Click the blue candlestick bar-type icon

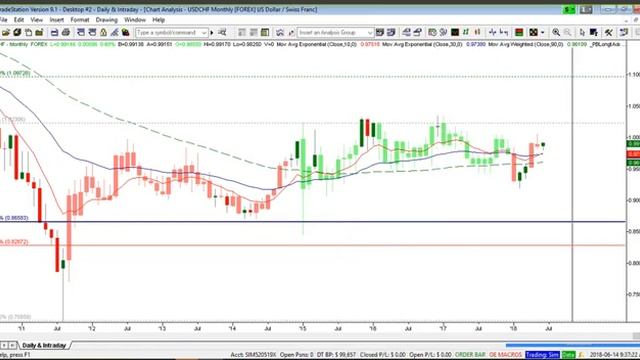pos(493,32)
